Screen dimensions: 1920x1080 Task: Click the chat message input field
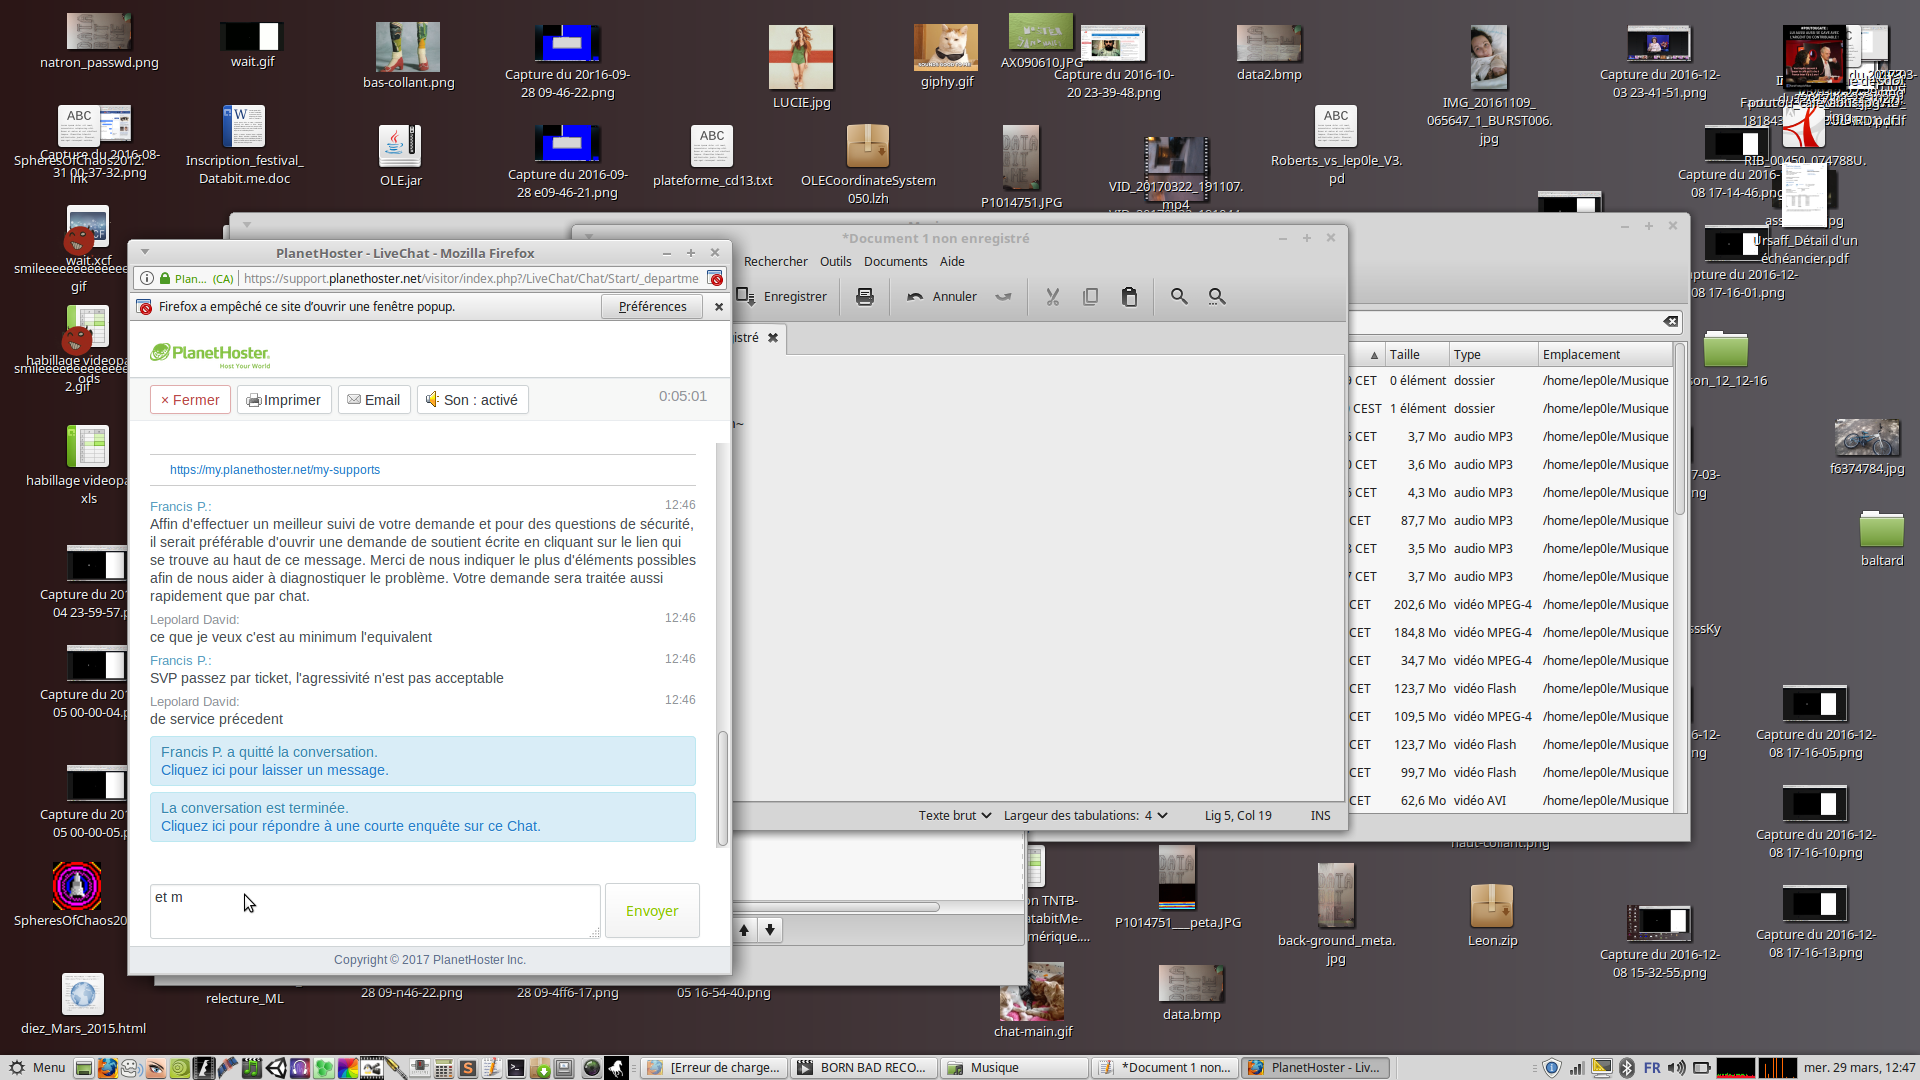pyautogui.click(x=375, y=911)
